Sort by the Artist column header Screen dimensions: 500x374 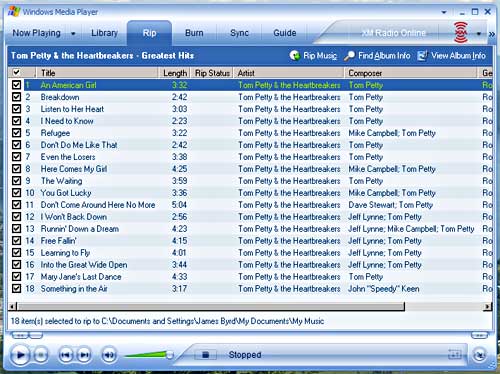point(289,73)
